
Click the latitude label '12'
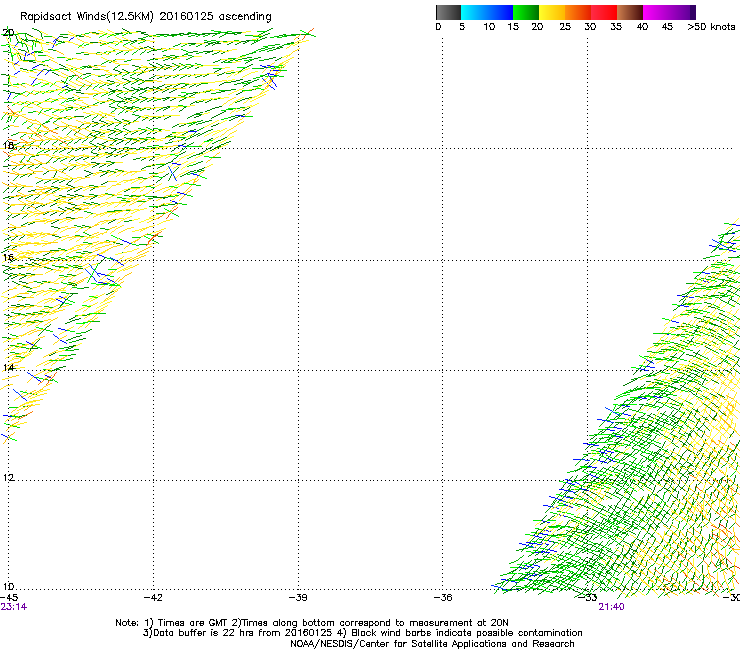[x=8, y=478]
